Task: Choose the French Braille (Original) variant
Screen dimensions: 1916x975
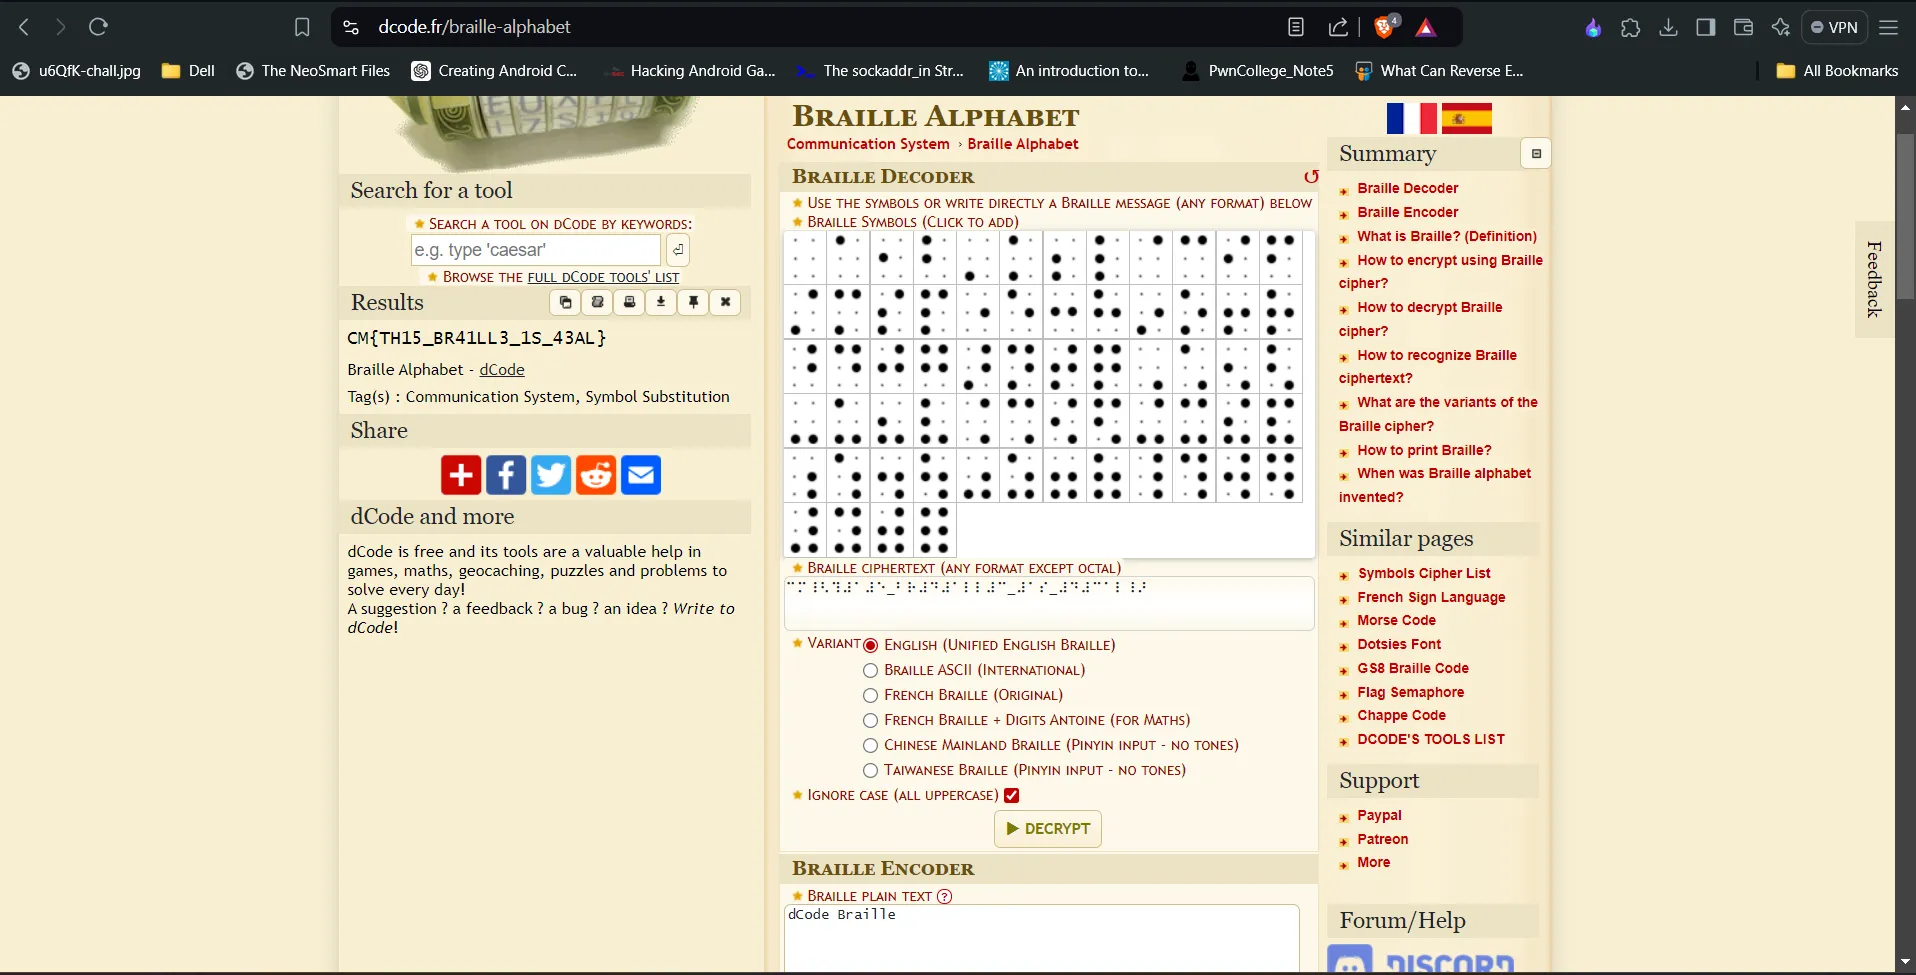Action: coord(870,696)
